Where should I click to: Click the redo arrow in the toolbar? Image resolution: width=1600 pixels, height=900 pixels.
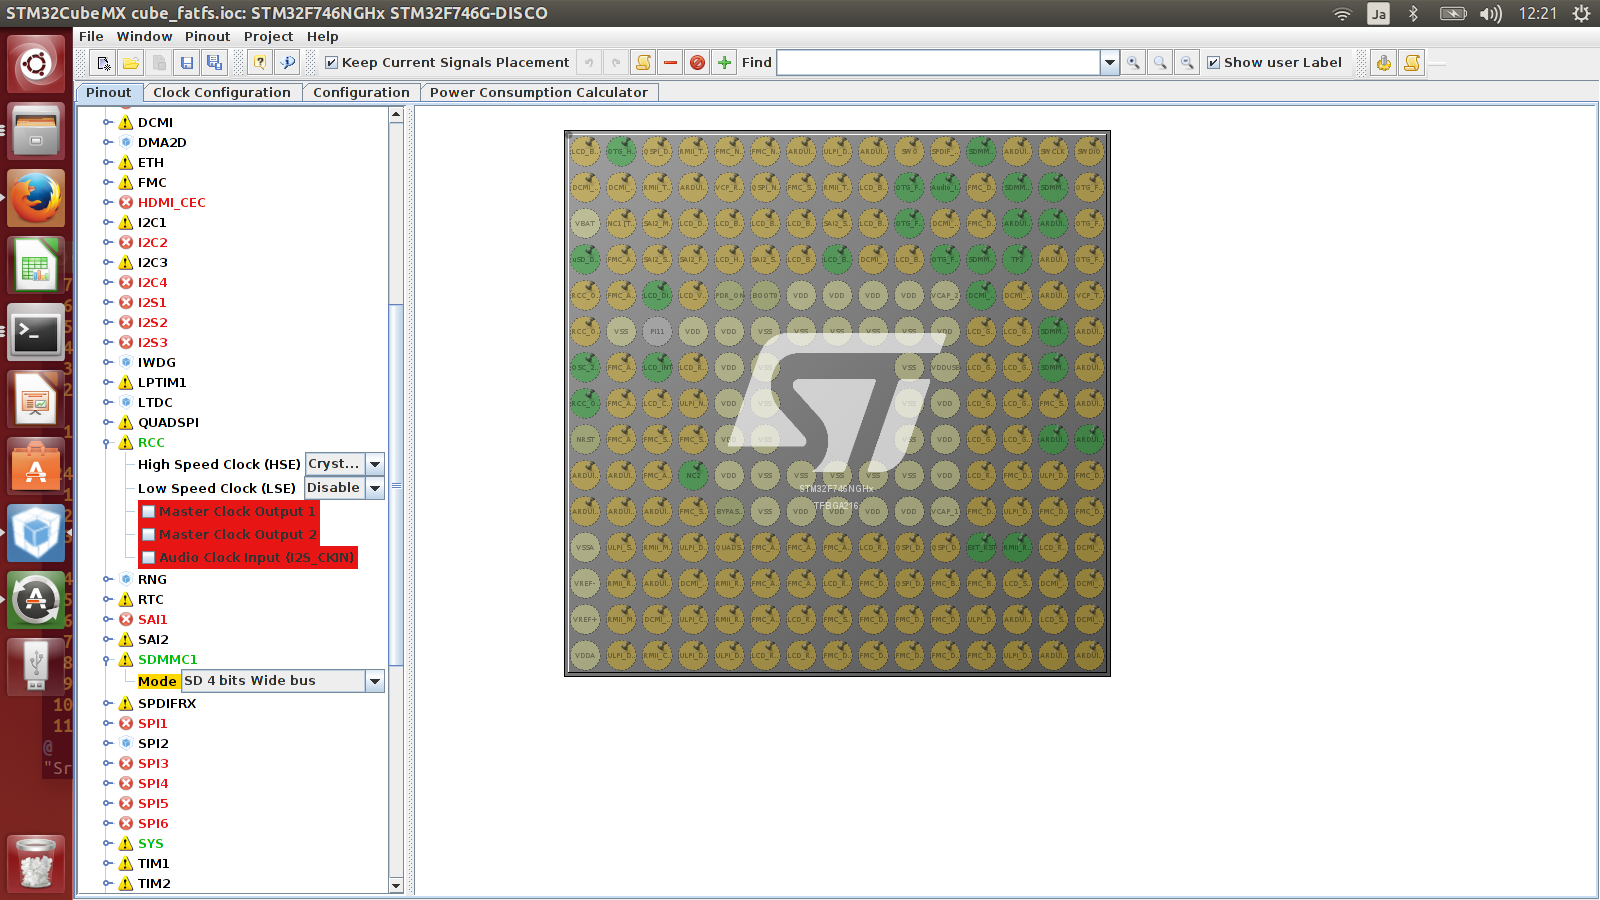[x=616, y=63]
